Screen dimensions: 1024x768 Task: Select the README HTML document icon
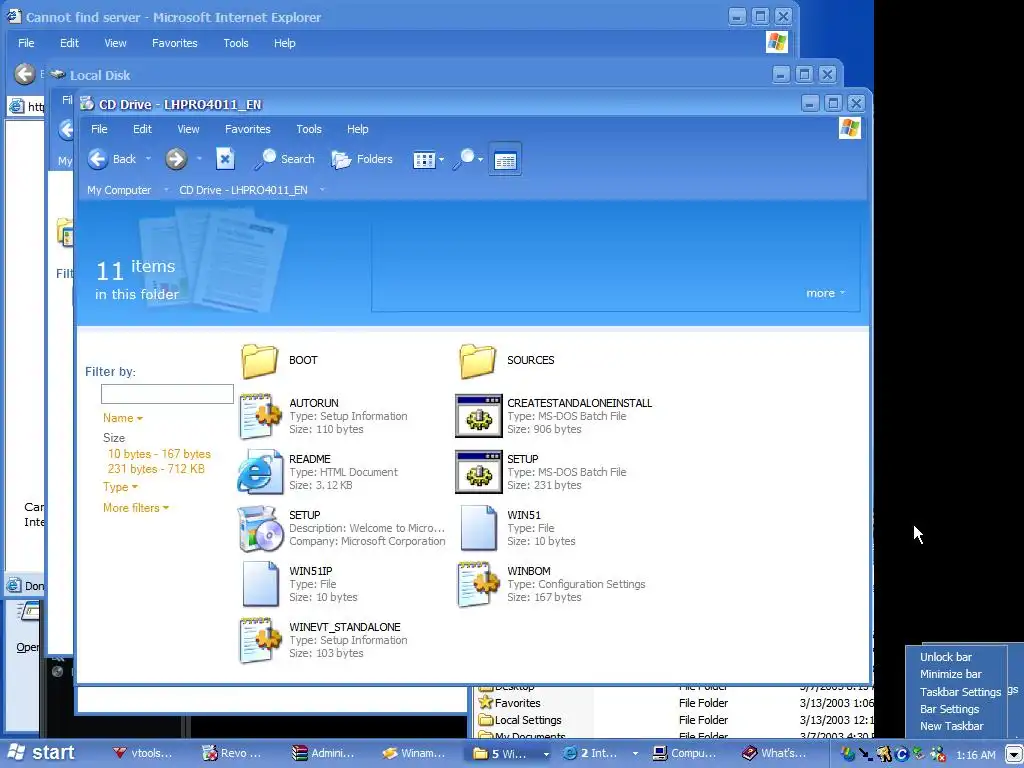tap(260, 472)
